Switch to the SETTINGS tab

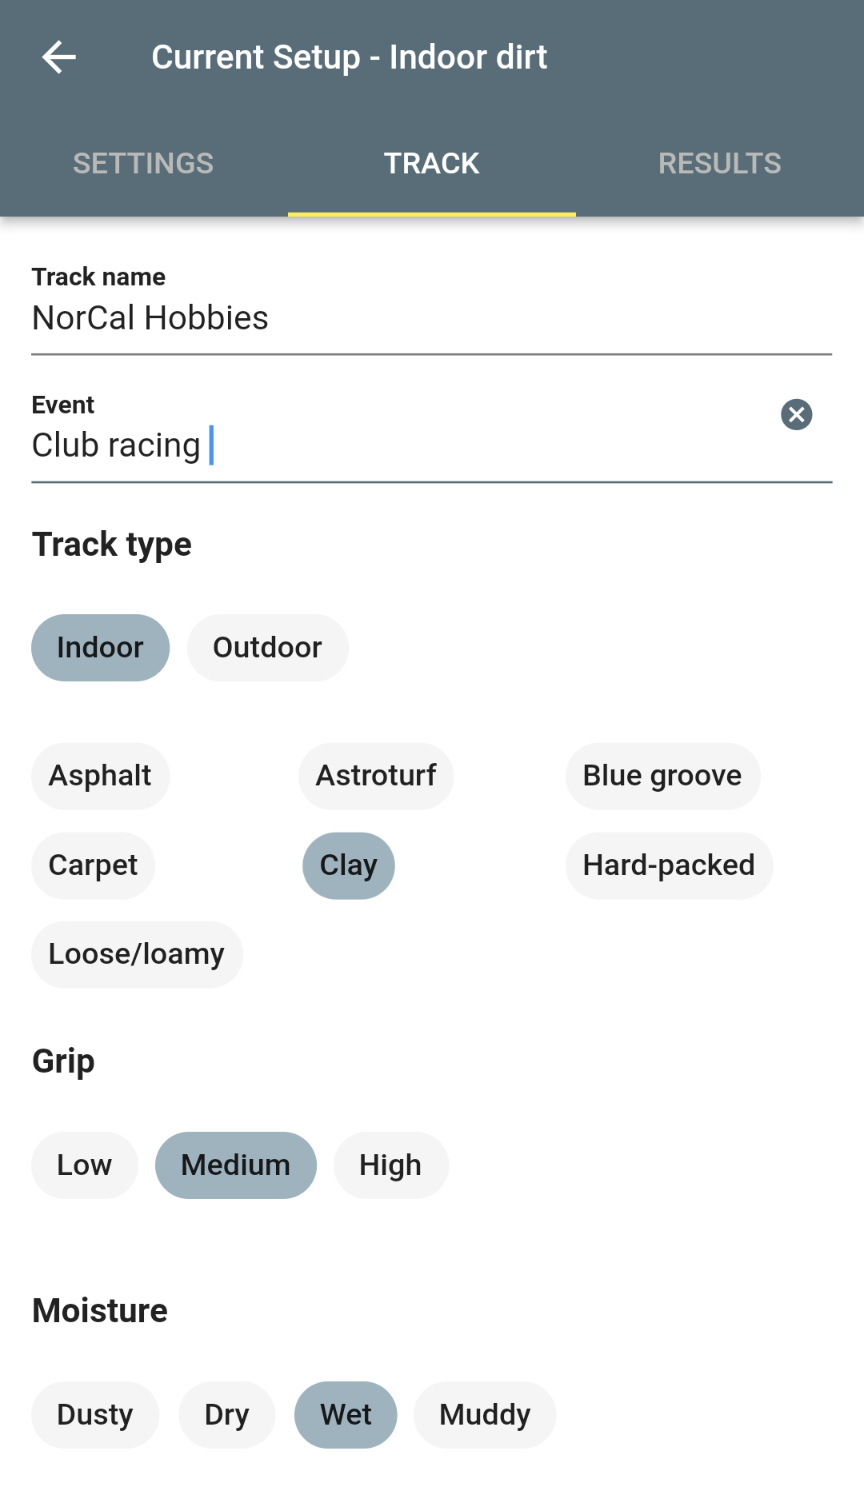142,162
